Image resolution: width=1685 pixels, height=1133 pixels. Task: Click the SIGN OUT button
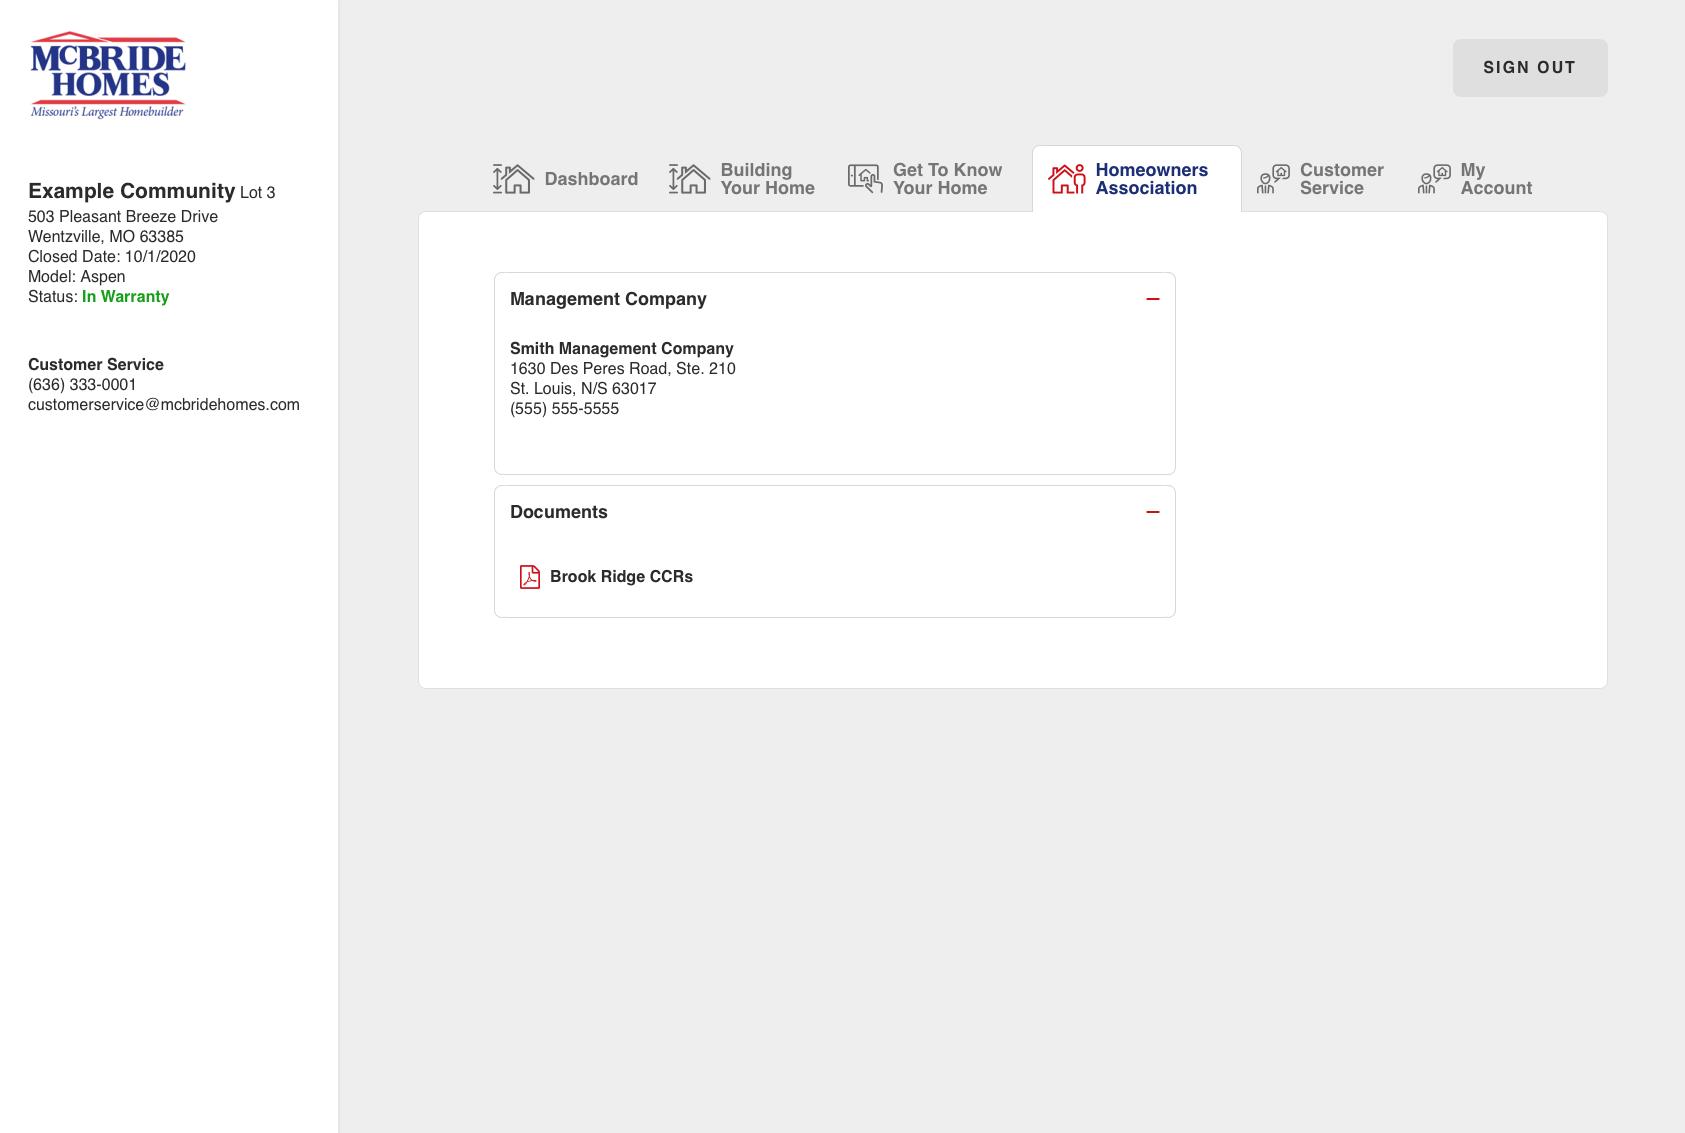pos(1529,67)
